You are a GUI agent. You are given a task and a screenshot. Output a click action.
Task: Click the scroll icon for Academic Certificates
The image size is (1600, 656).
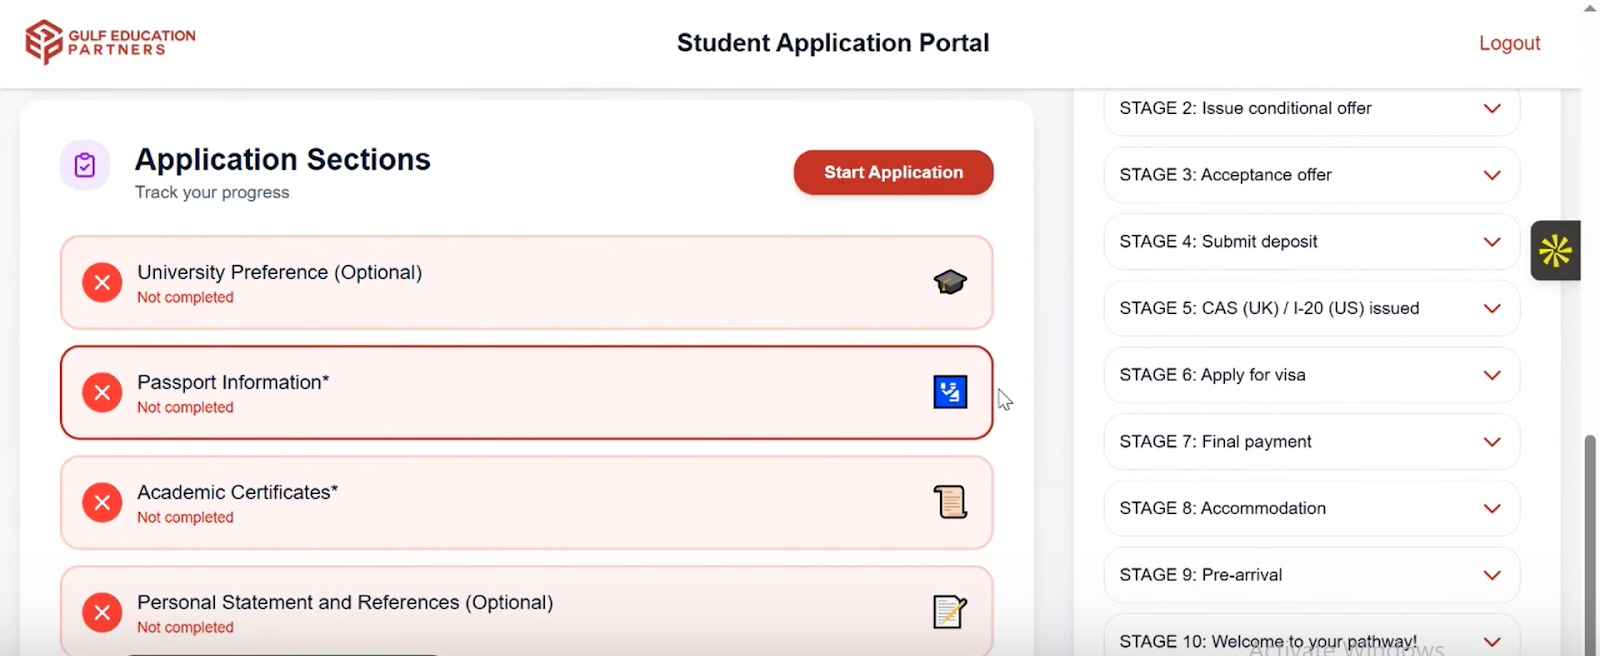click(x=949, y=501)
